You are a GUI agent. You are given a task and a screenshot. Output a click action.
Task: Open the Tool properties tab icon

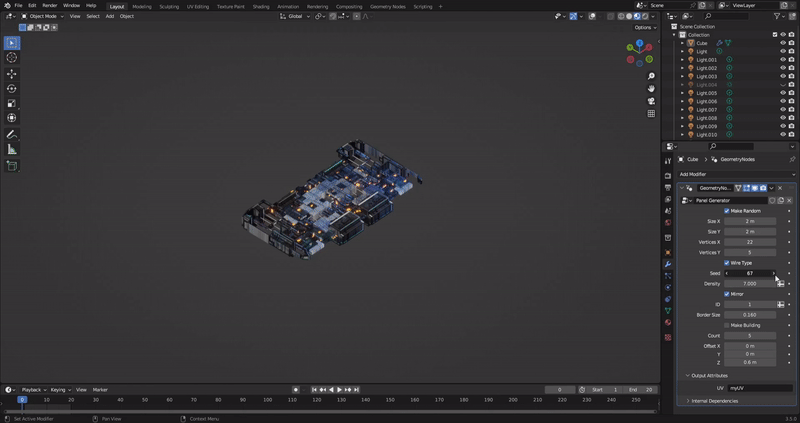tap(668, 161)
